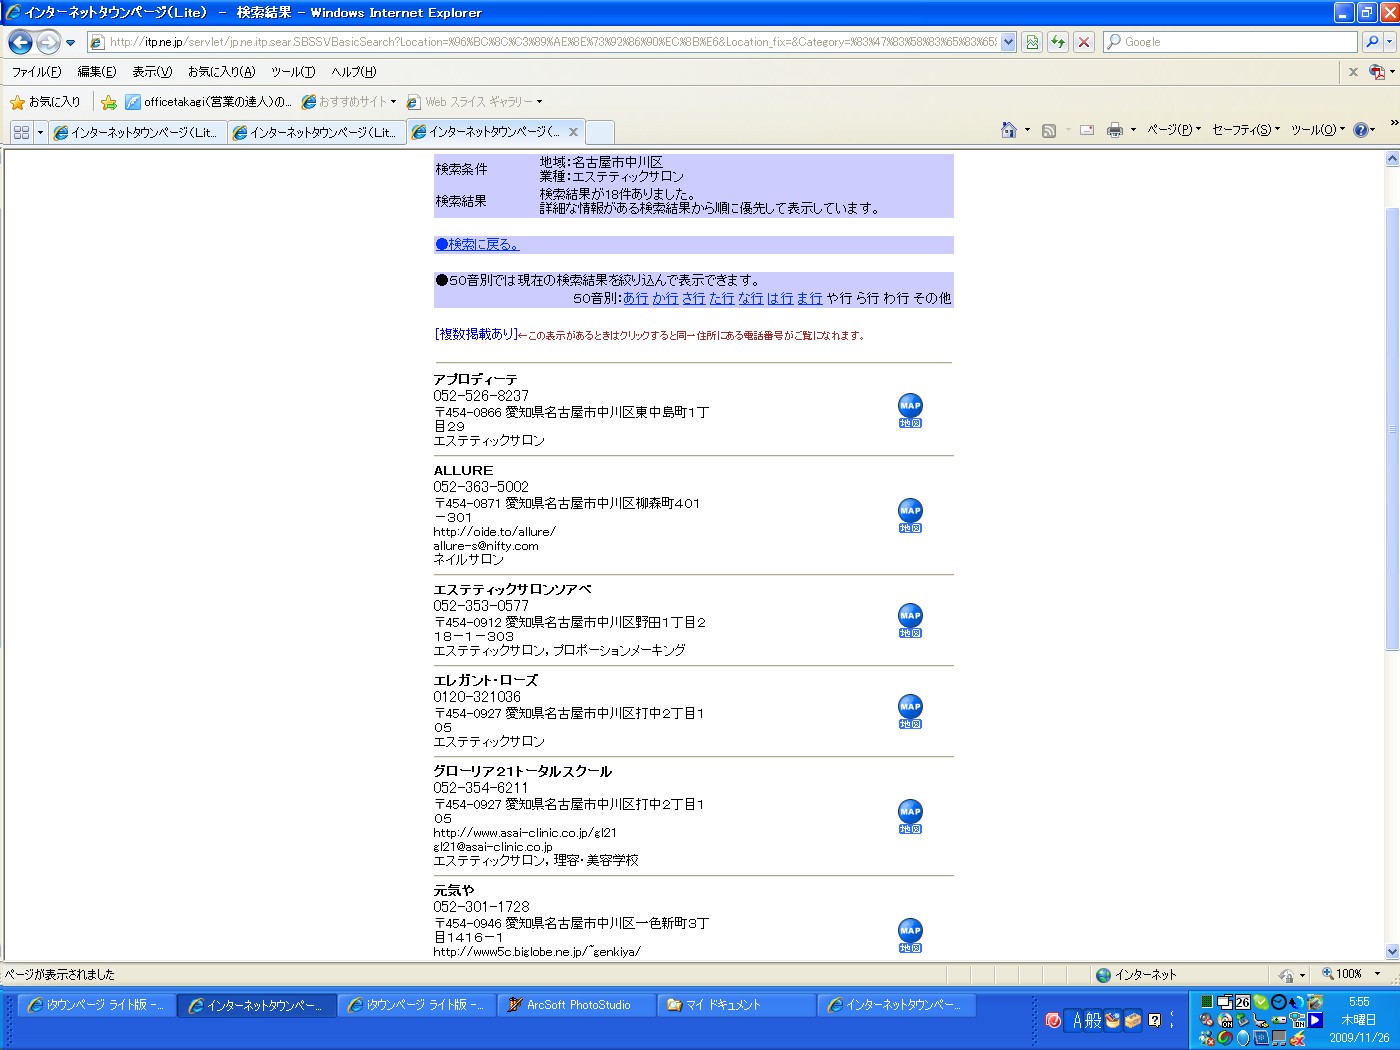Click the taskbar clock showing 5:55
This screenshot has height=1050, width=1400.
[1359, 1001]
